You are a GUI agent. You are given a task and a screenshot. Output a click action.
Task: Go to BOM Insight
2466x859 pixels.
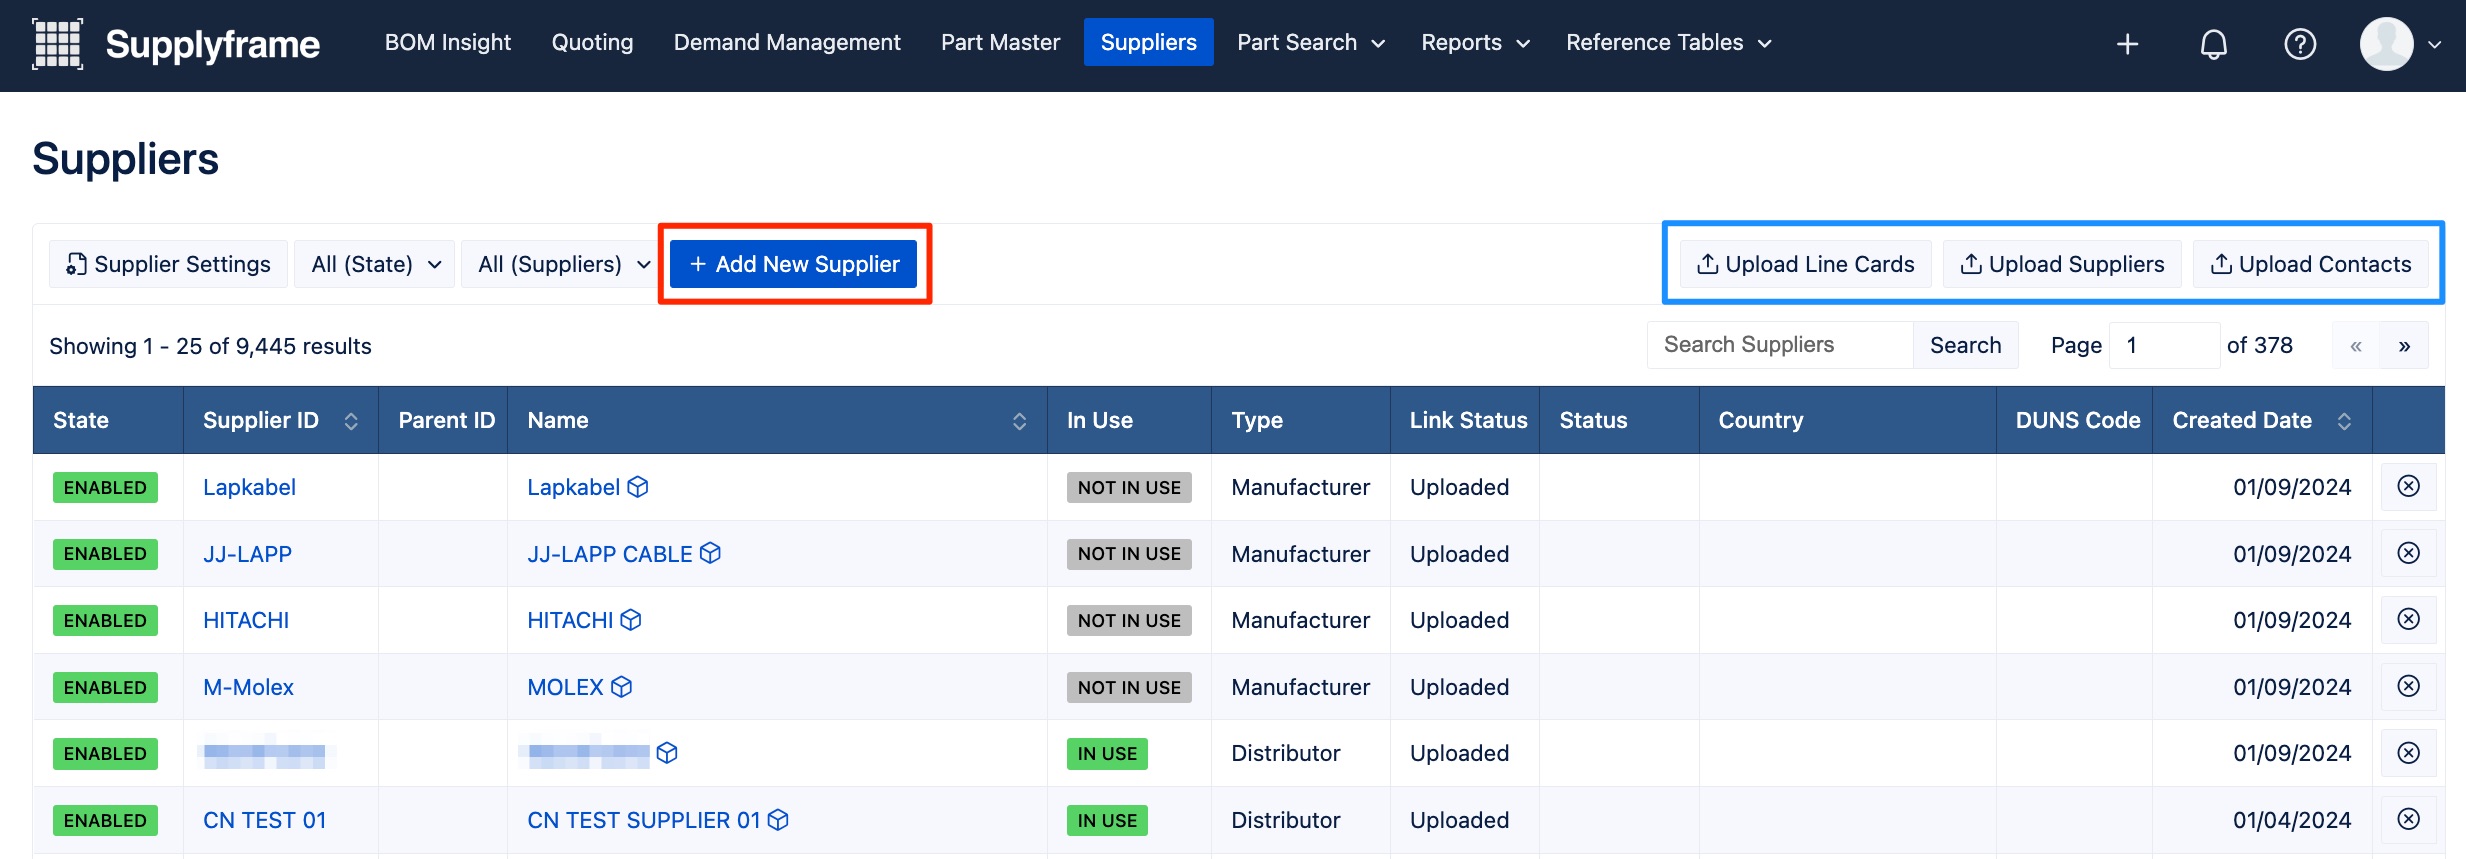click(448, 42)
